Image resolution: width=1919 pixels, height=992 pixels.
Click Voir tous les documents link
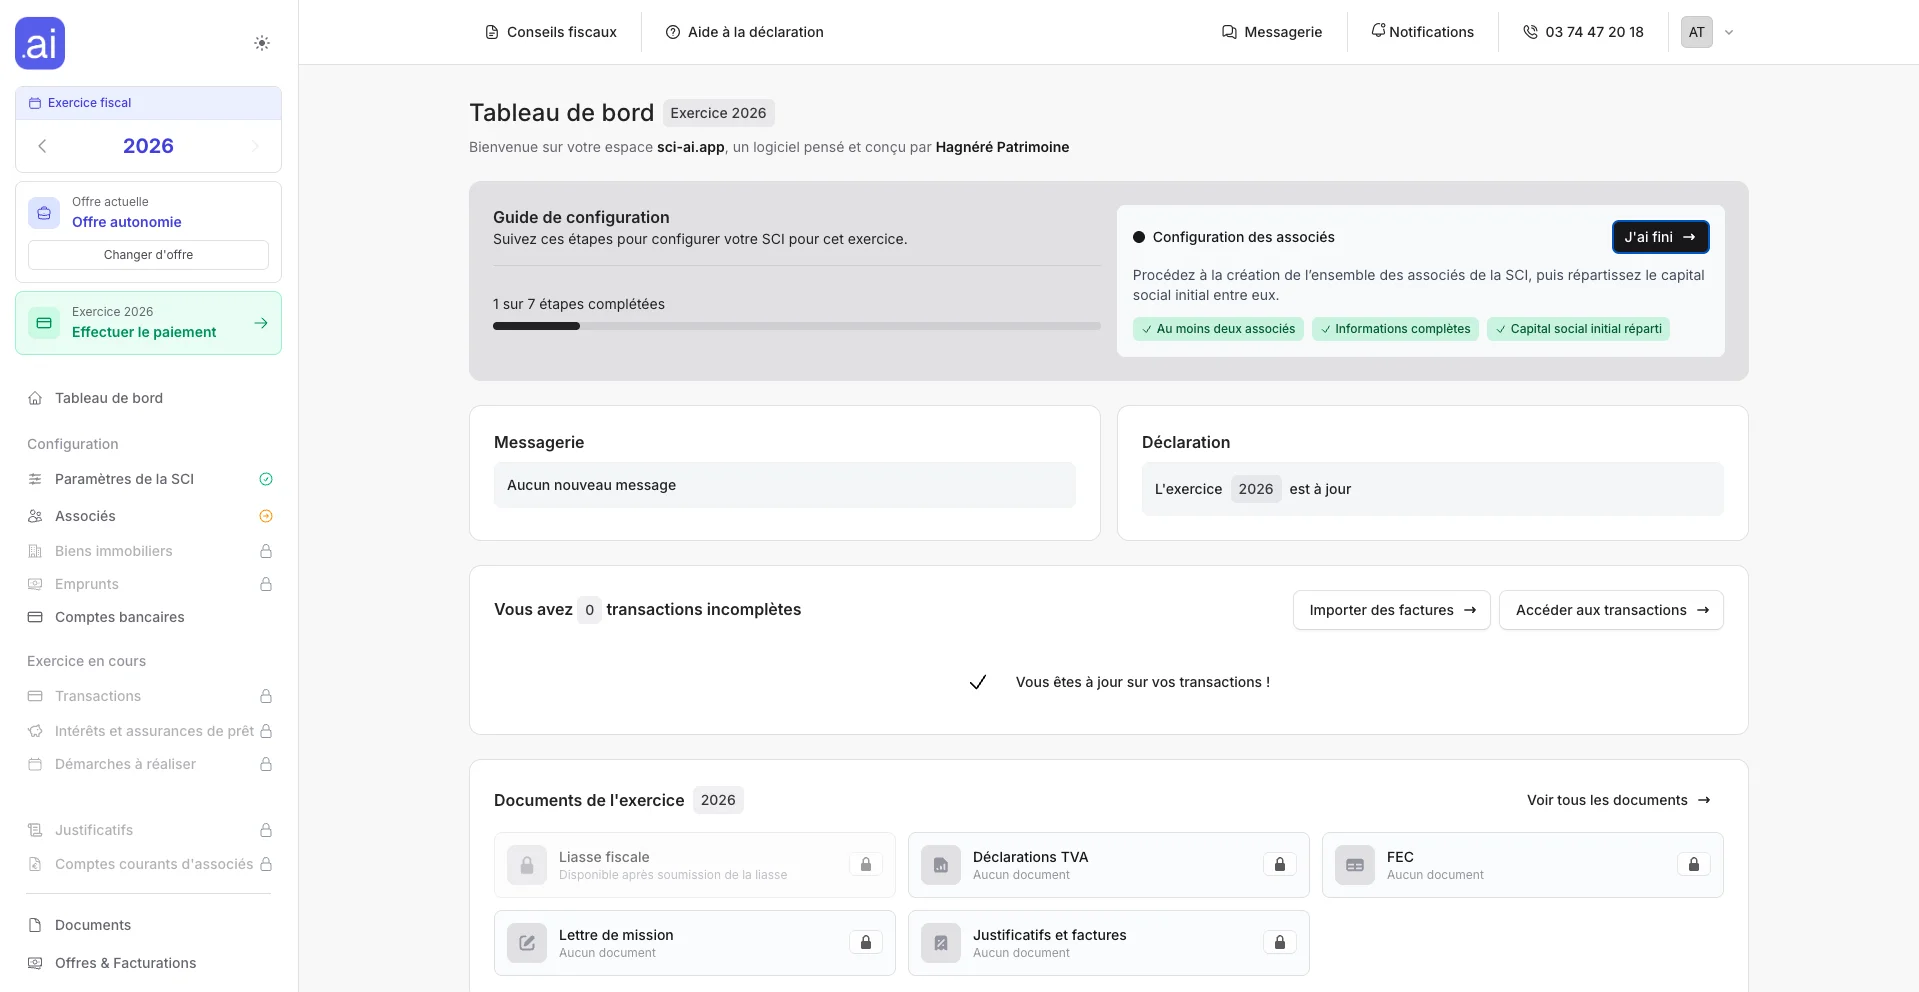click(x=1617, y=800)
